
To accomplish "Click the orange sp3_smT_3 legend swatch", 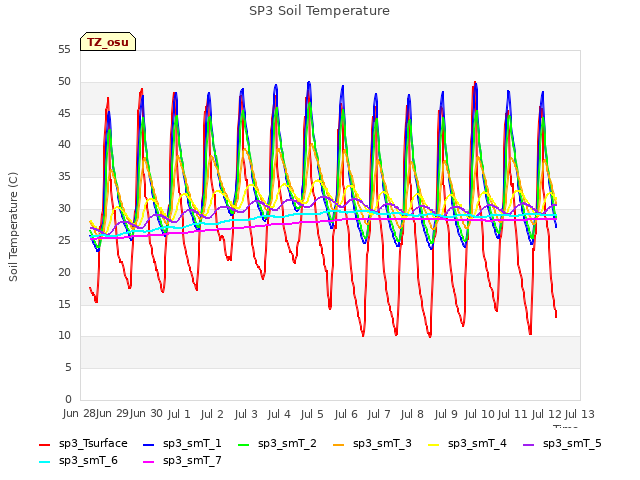I will click(339, 444).
